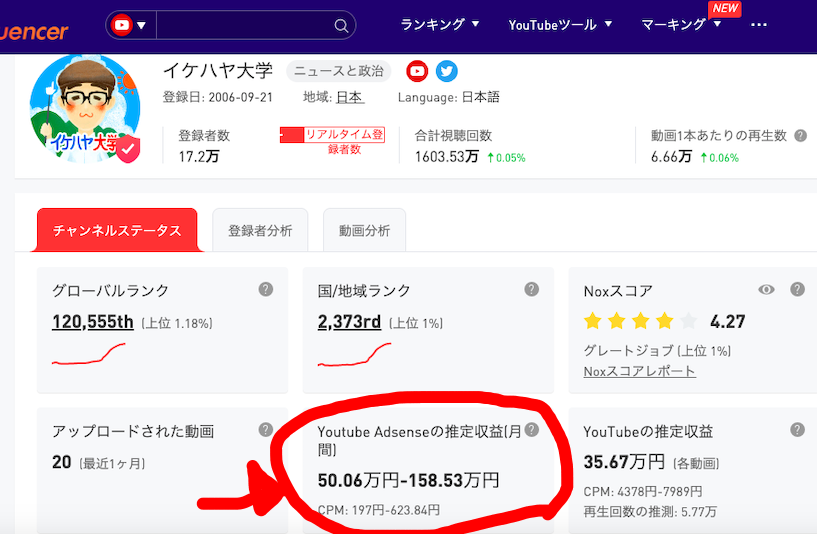Click help icon on グローバルランク card
This screenshot has height=534, width=817.
266,289
